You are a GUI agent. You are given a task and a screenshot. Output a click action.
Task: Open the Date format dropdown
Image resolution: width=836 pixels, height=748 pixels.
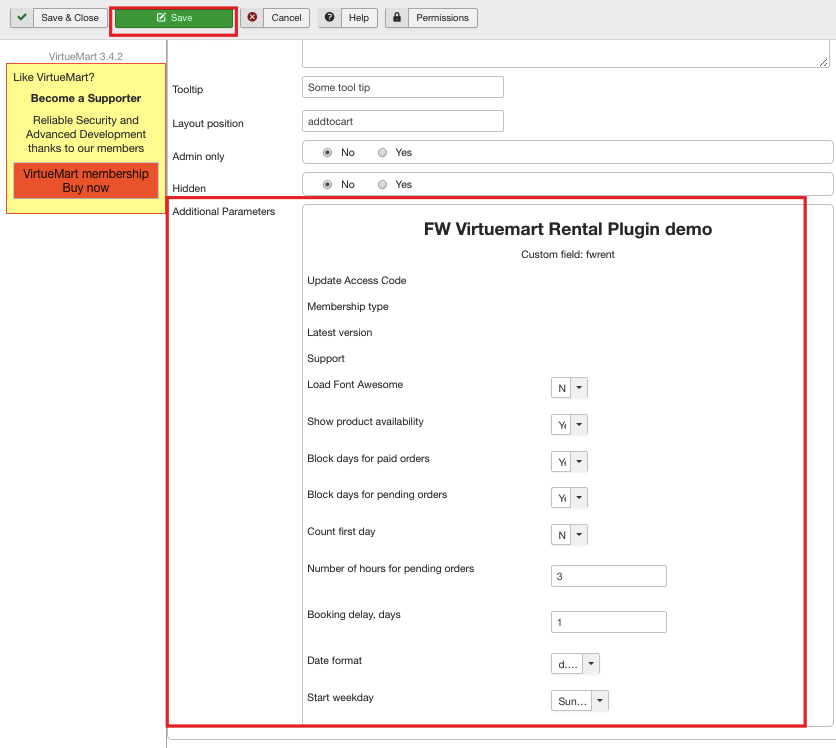[x=576, y=664]
